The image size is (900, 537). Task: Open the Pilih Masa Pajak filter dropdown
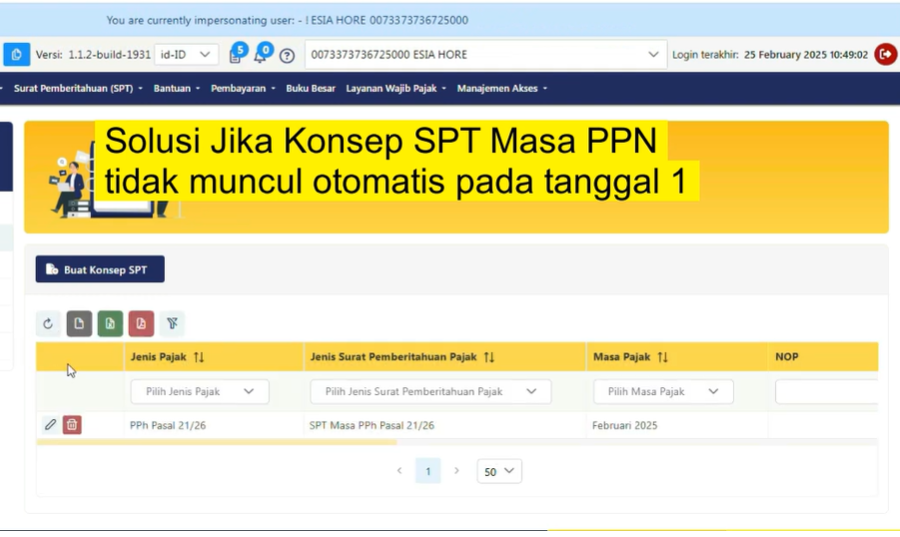point(663,391)
